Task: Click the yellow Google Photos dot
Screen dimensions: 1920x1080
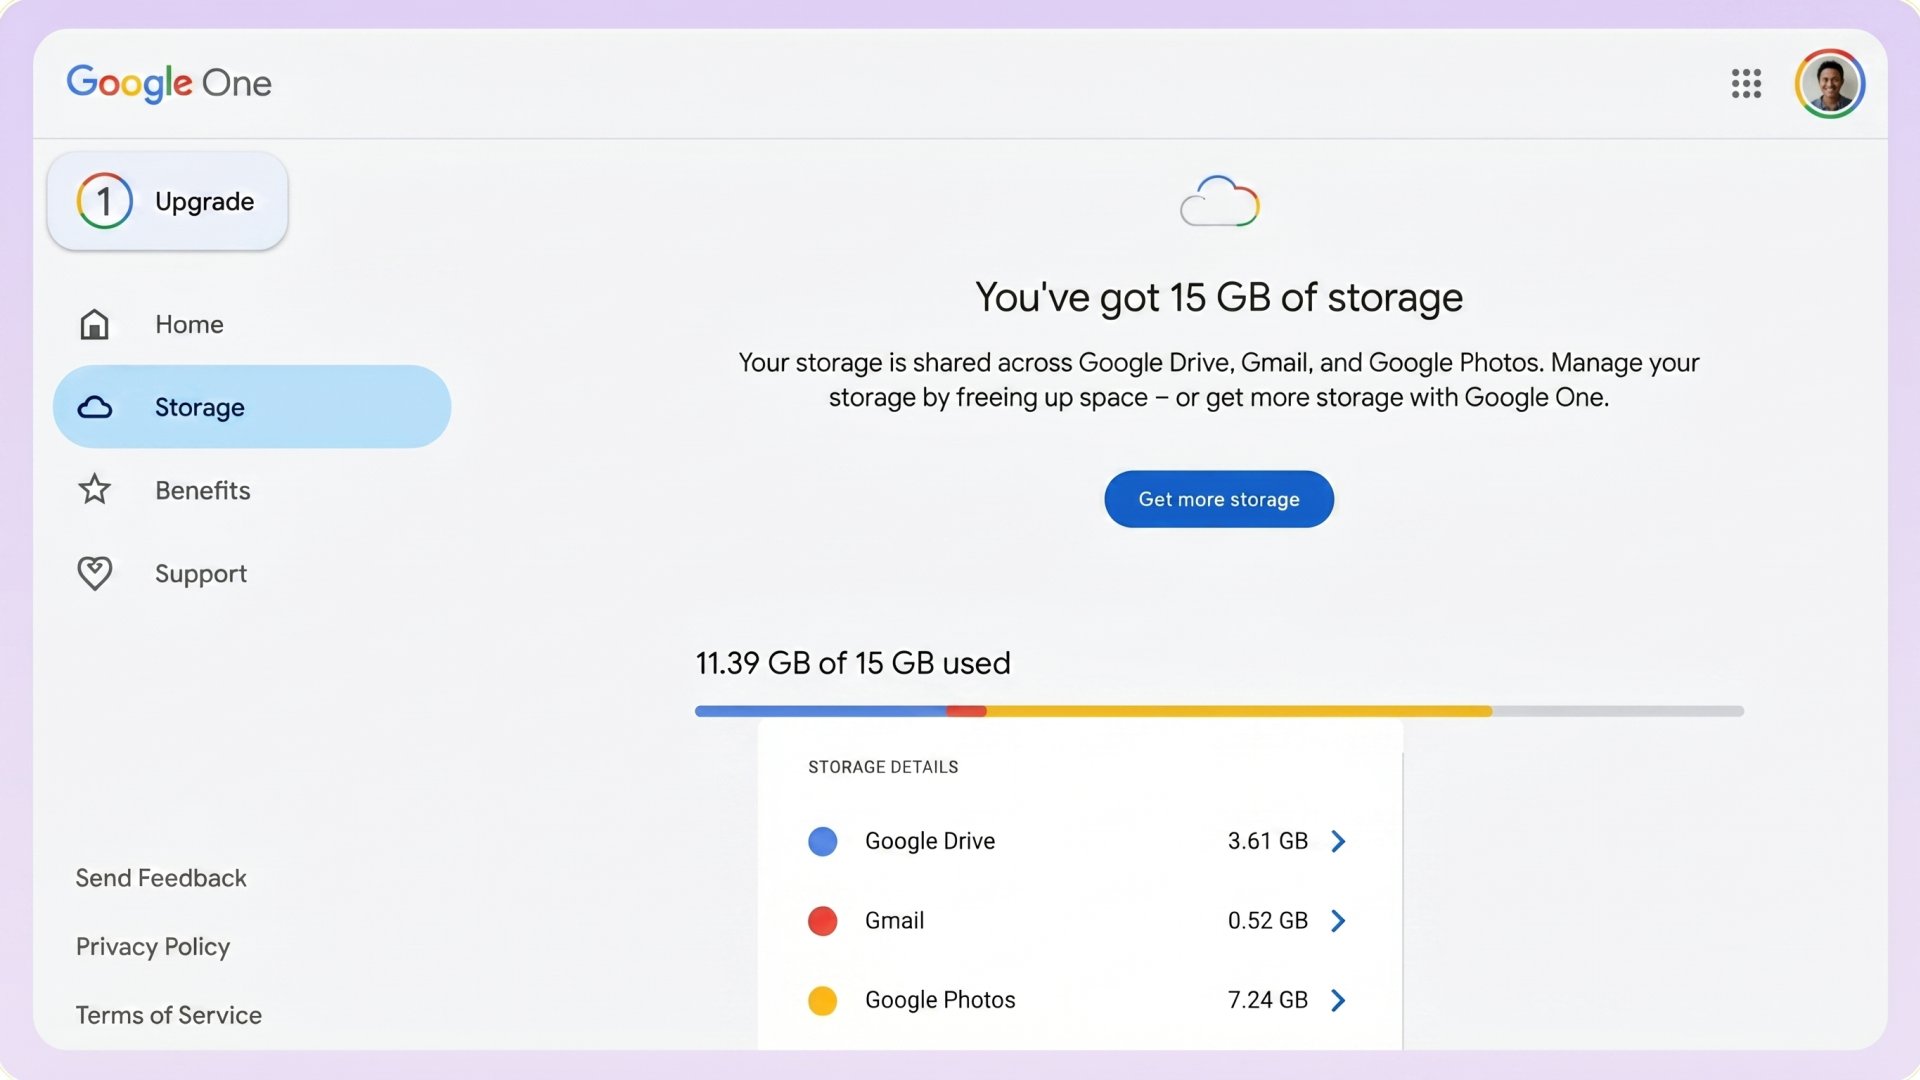Action: (x=822, y=1000)
